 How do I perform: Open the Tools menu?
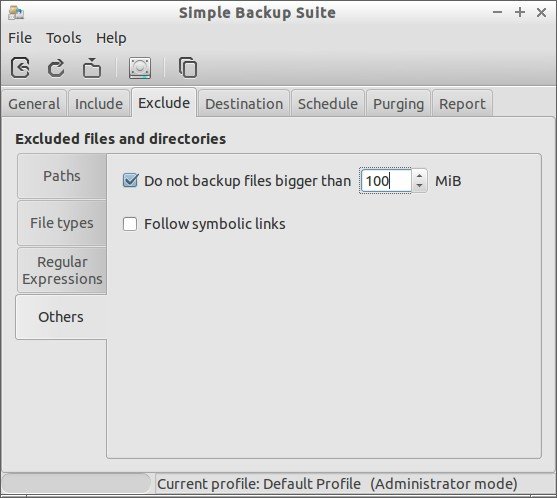64,38
